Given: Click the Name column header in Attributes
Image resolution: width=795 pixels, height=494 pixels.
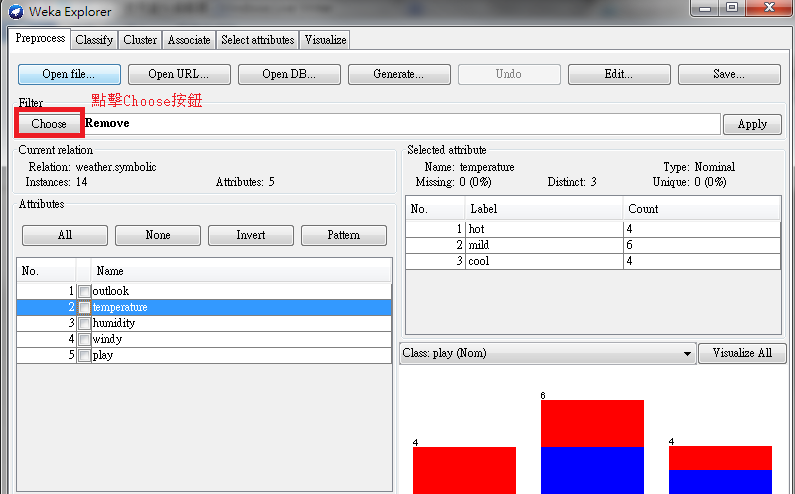Looking at the screenshot, I should [241, 271].
